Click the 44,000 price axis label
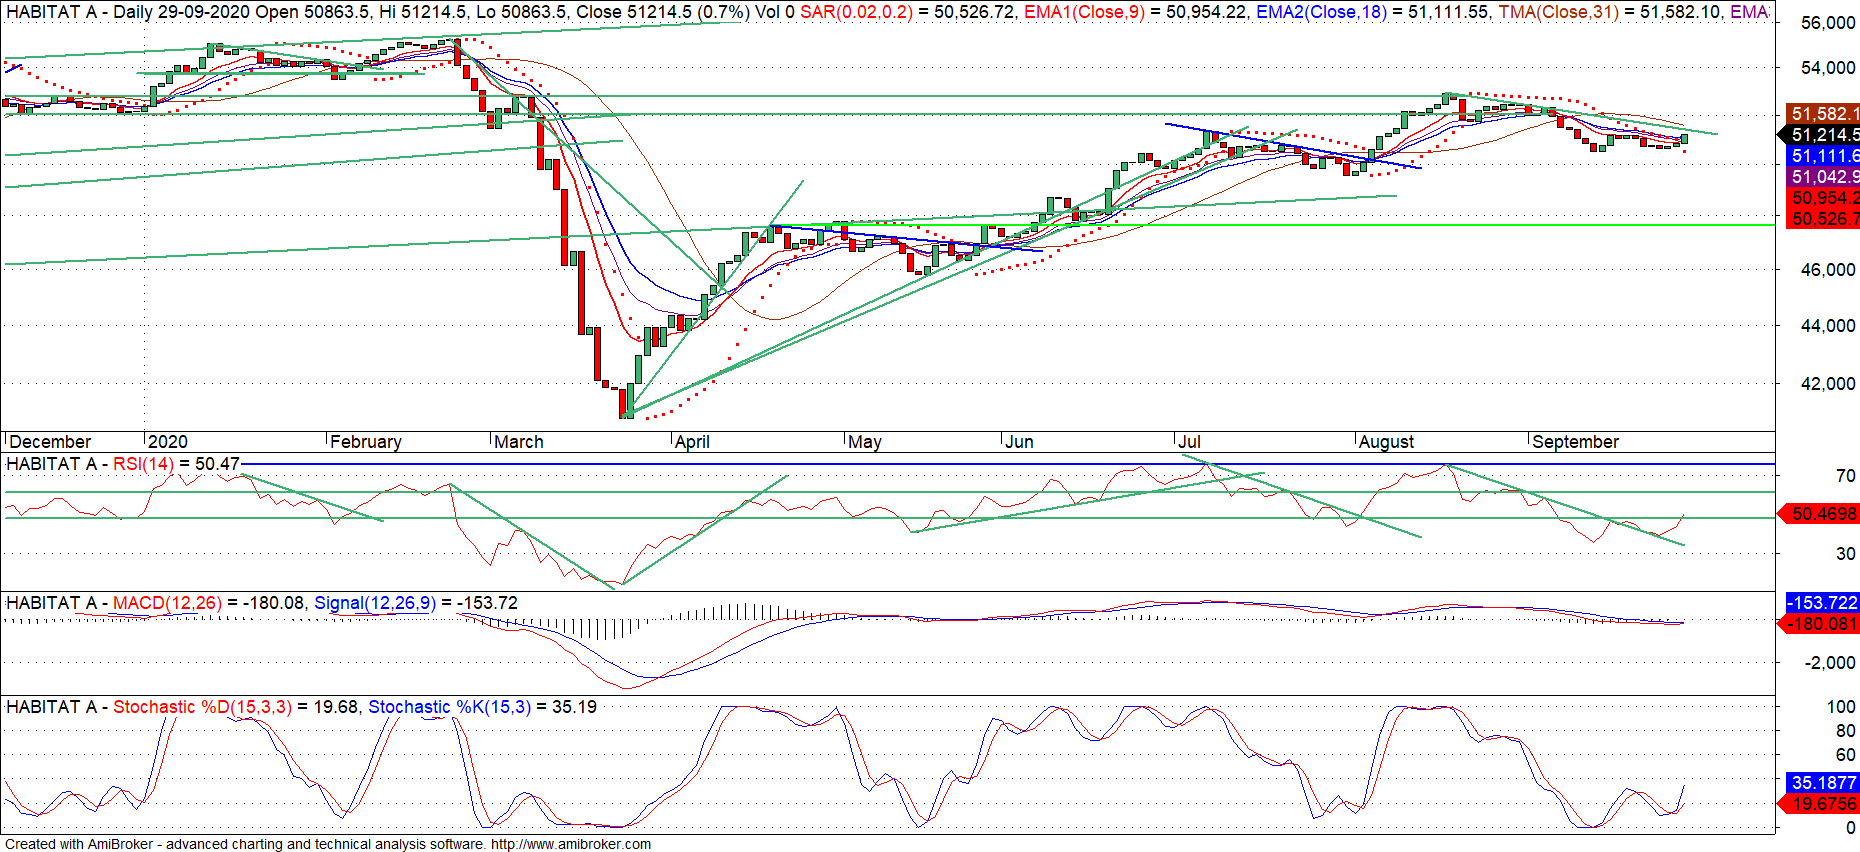This screenshot has width=1860, height=852. tap(1828, 326)
